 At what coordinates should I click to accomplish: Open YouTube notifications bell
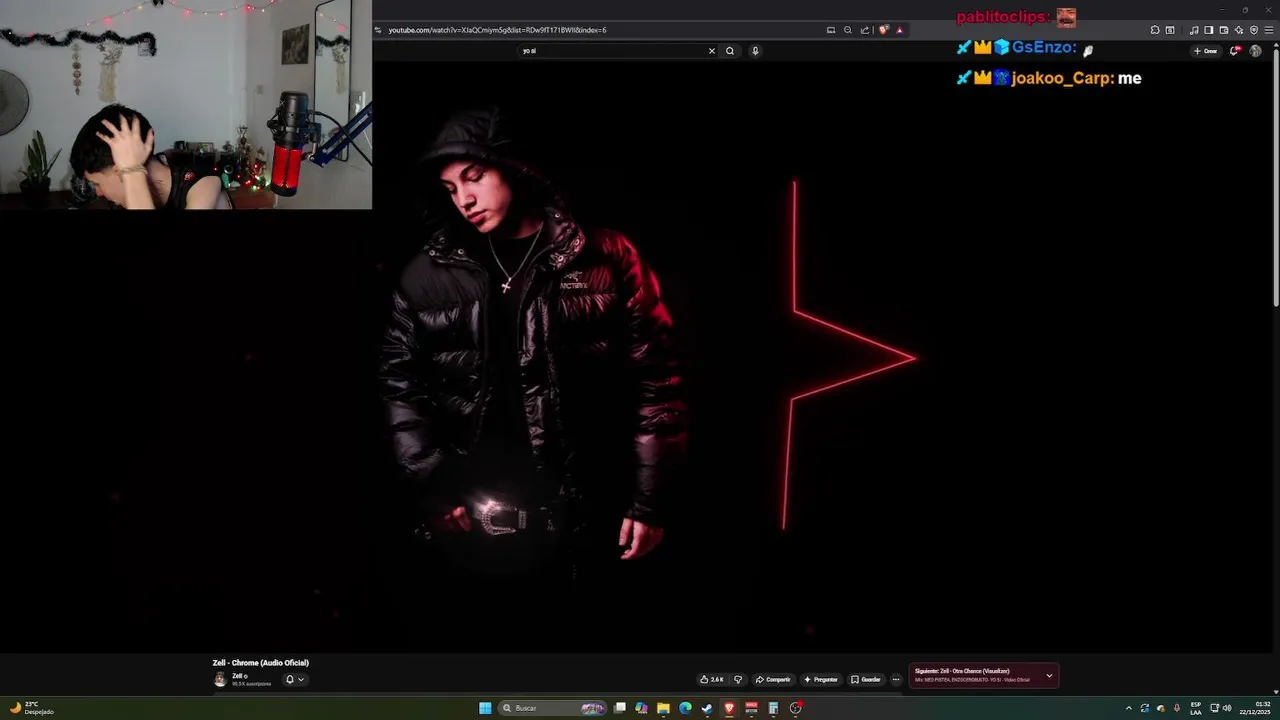tap(1236, 51)
